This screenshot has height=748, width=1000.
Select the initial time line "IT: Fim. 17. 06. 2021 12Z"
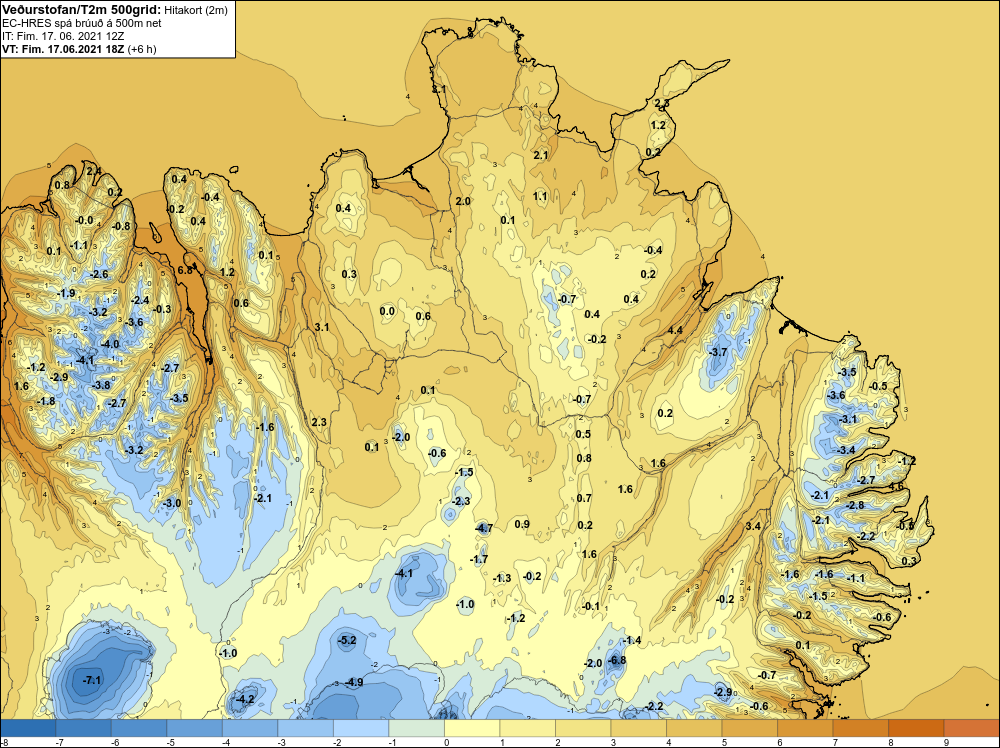63,36
